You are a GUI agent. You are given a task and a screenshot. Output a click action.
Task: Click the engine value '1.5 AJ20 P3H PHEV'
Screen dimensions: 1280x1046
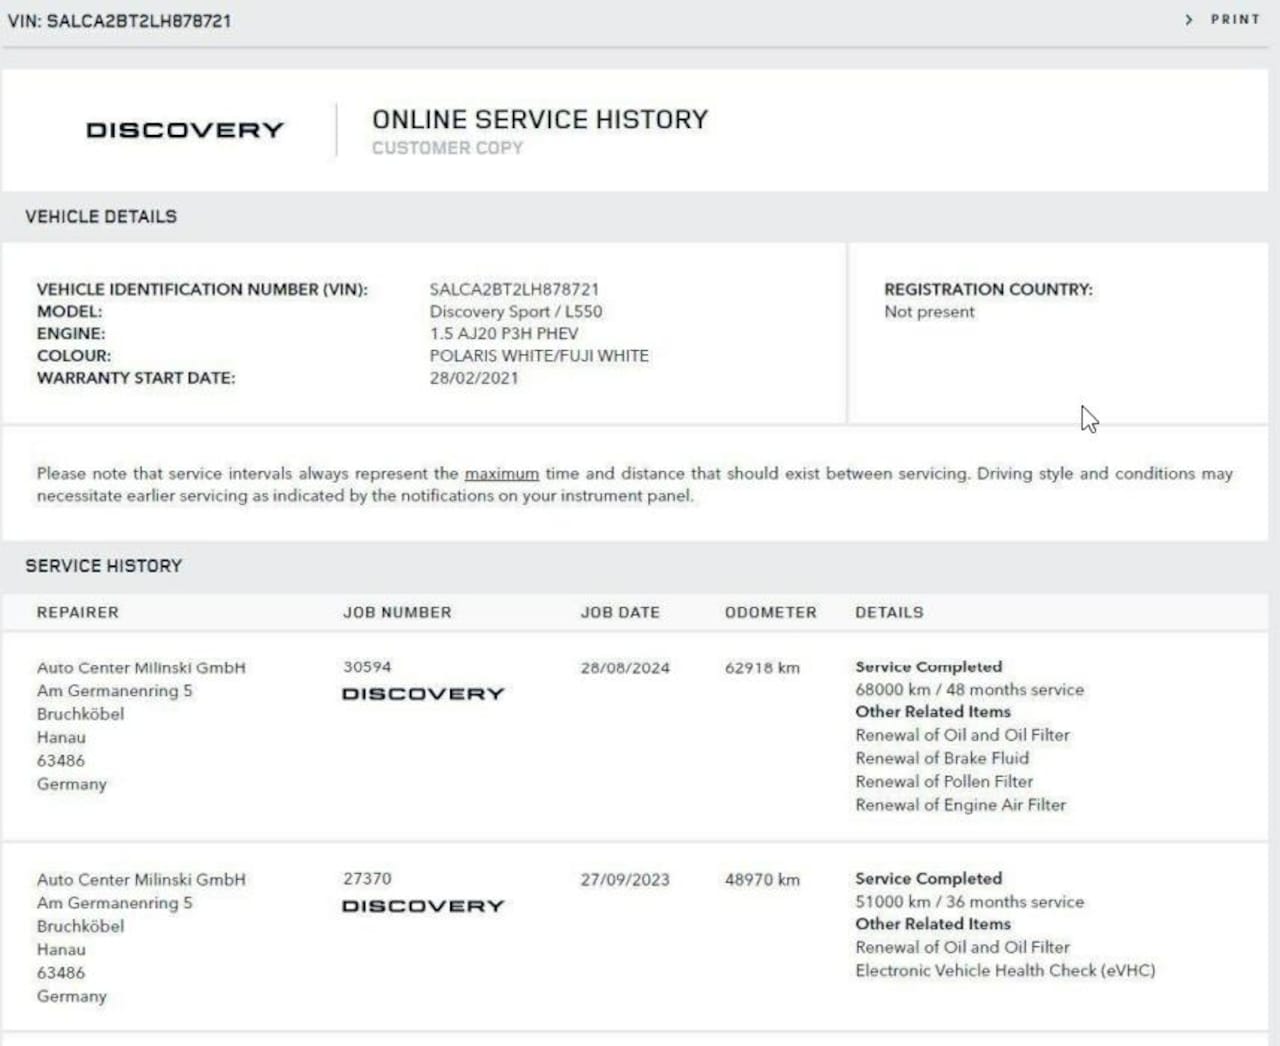(504, 333)
